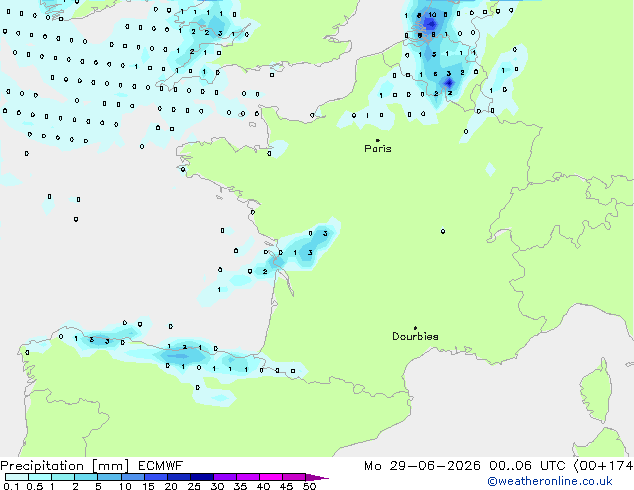This screenshot has height=490, width=634.
Task: Click the black dot marker above Dourbies
Action: click(x=415, y=328)
